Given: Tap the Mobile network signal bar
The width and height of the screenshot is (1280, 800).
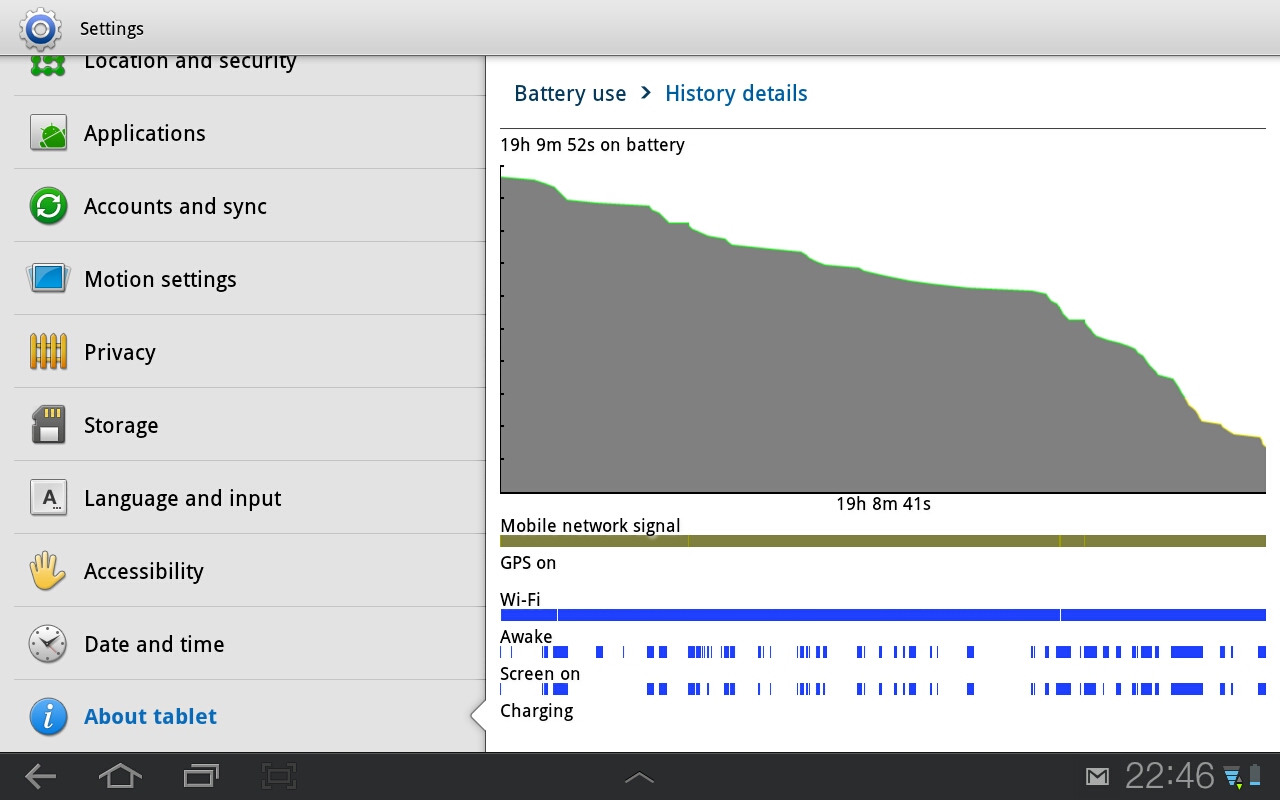Looking at the screenshot, I should pyautogui.click(x=883, y=541).
